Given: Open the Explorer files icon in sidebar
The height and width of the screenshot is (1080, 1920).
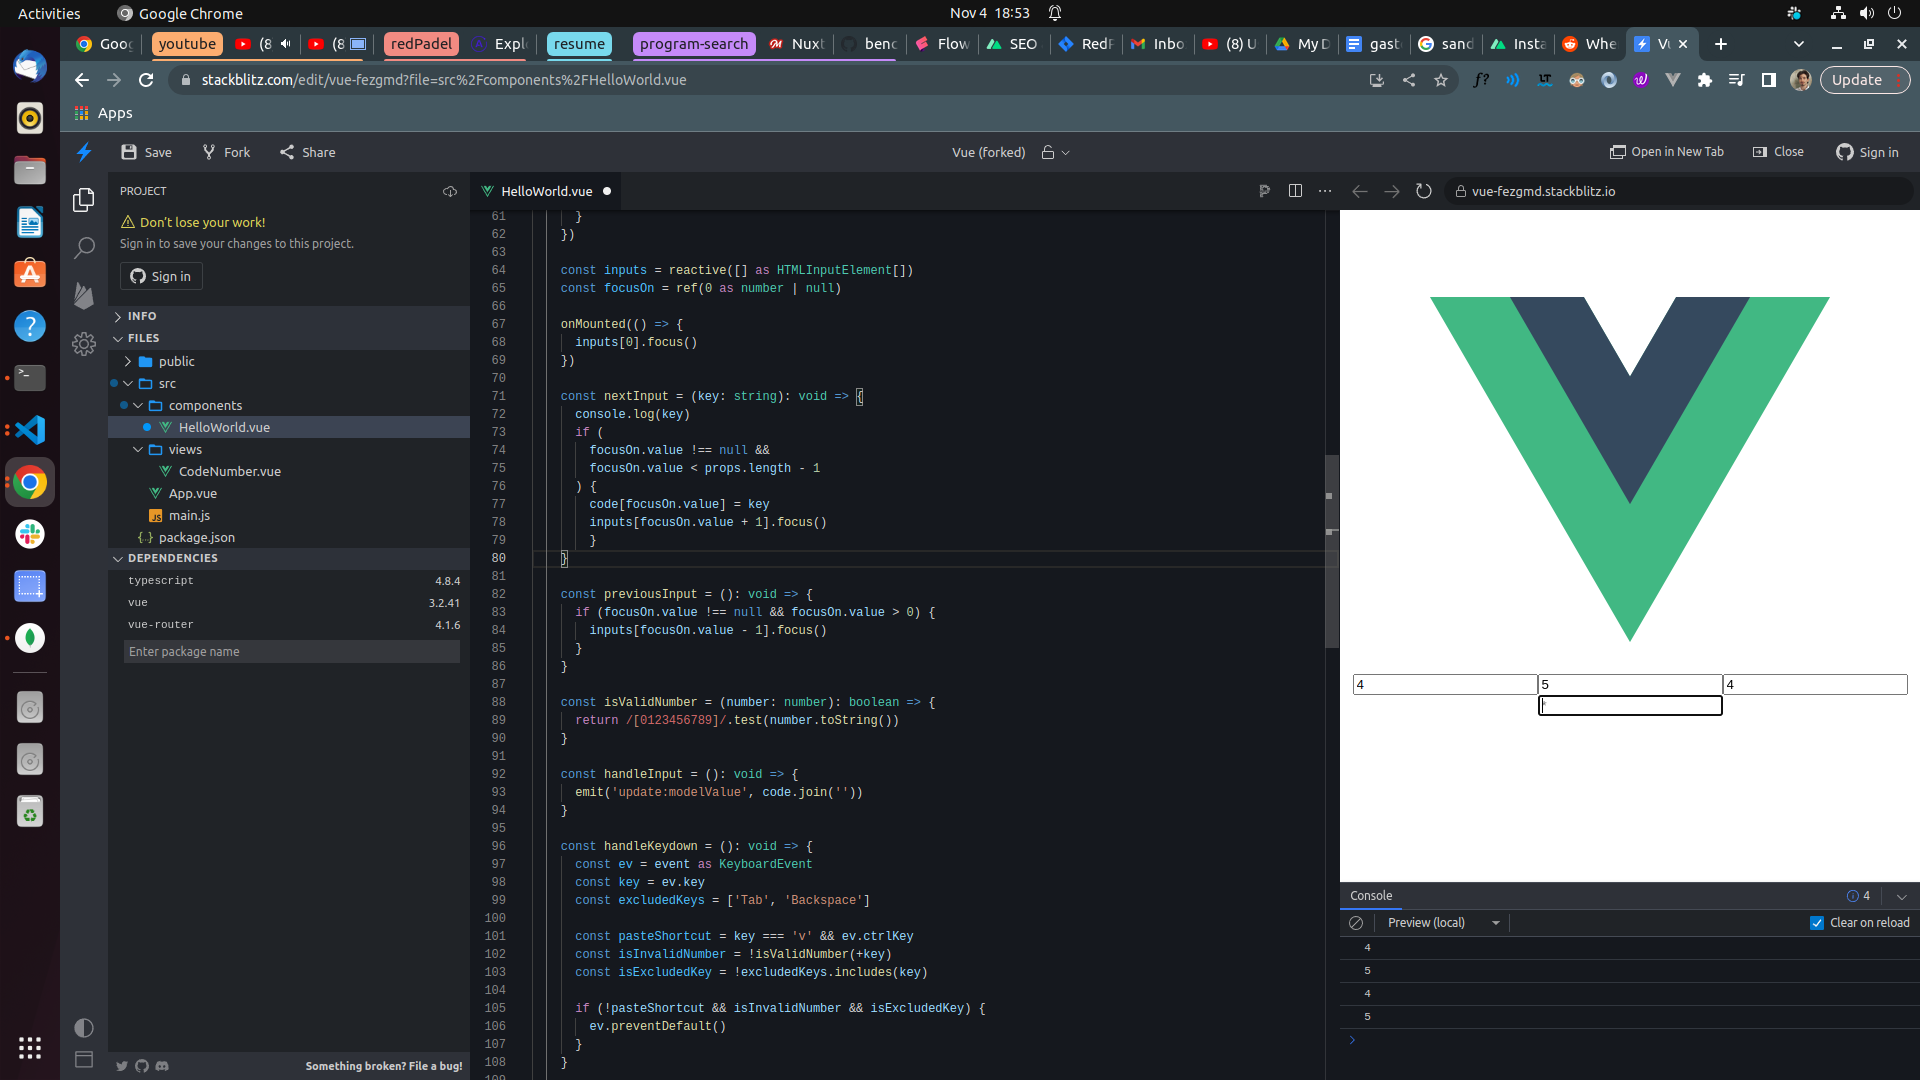Looking at the screenshot, I should point(84,200).
